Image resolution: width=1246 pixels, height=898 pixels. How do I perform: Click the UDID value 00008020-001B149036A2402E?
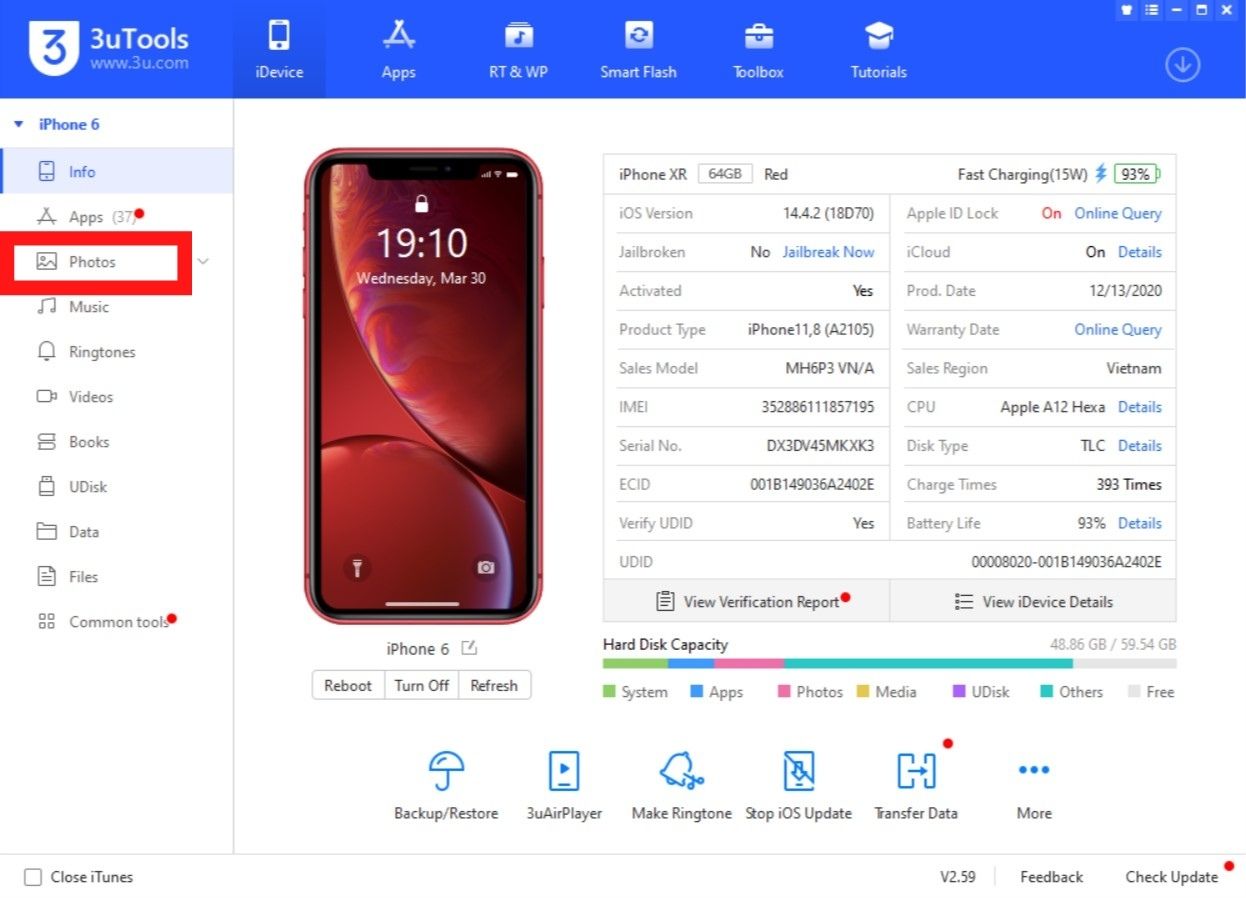1067,562
